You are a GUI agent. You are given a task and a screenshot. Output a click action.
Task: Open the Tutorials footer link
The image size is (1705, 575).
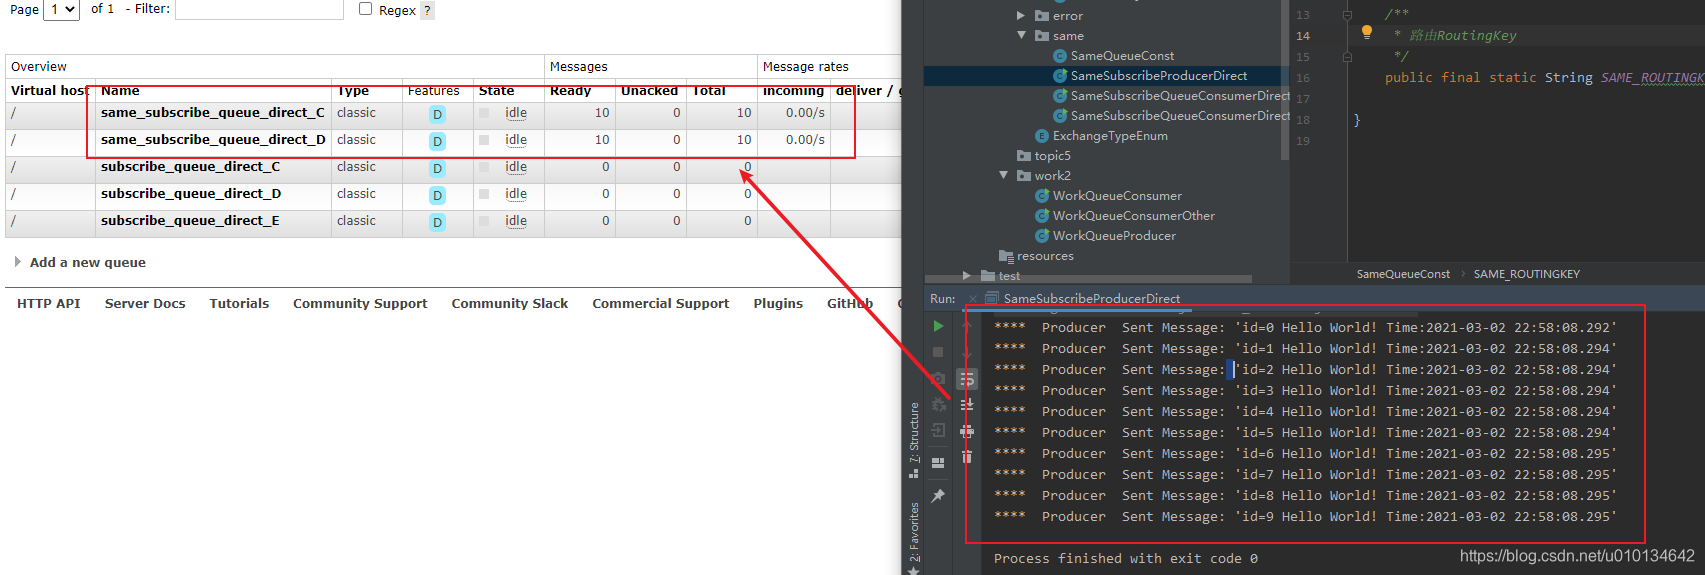(239, 304)
